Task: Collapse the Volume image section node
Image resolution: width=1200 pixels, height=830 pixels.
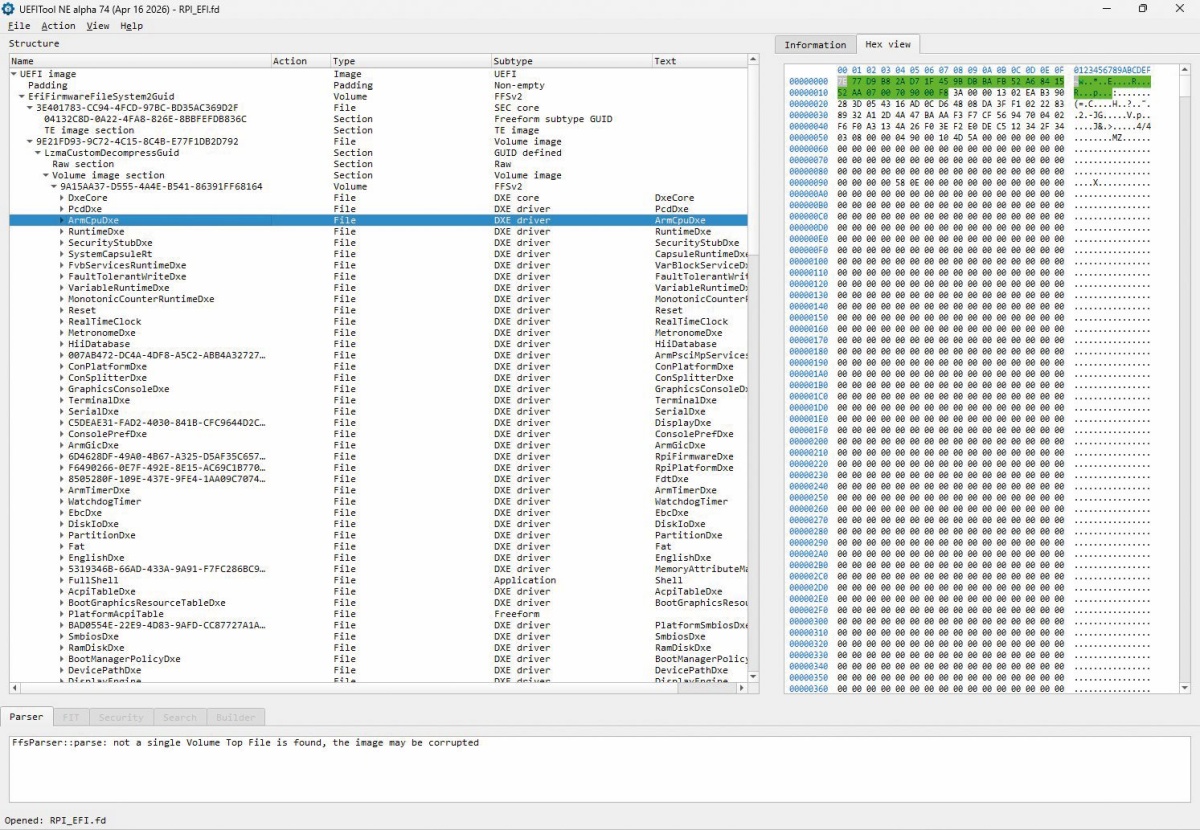Action: click(46, 175)
